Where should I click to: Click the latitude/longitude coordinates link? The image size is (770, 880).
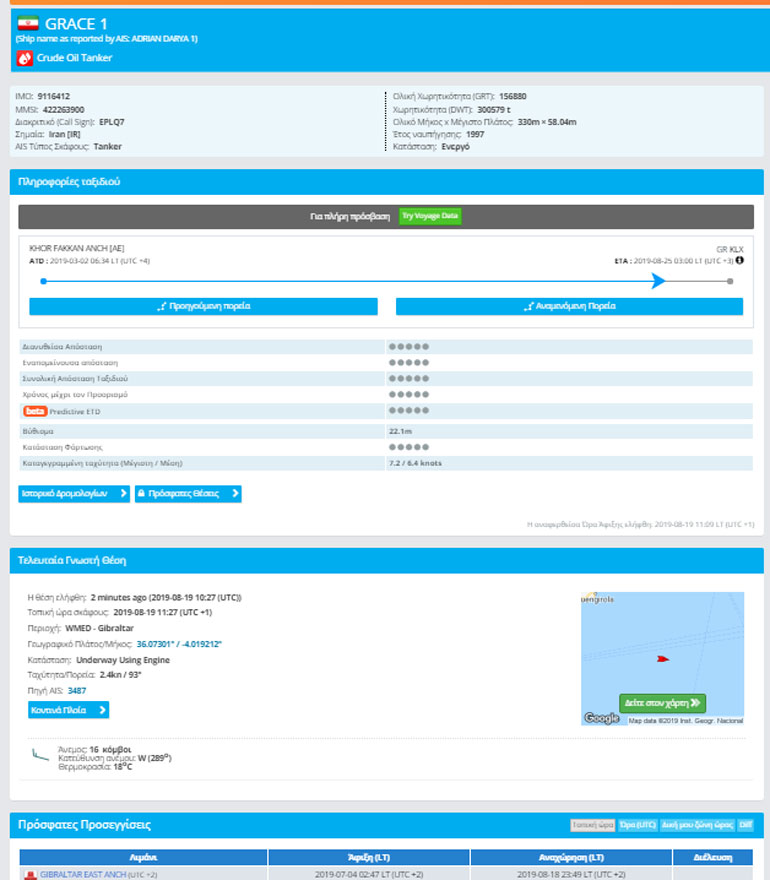(x=179, y=644)
